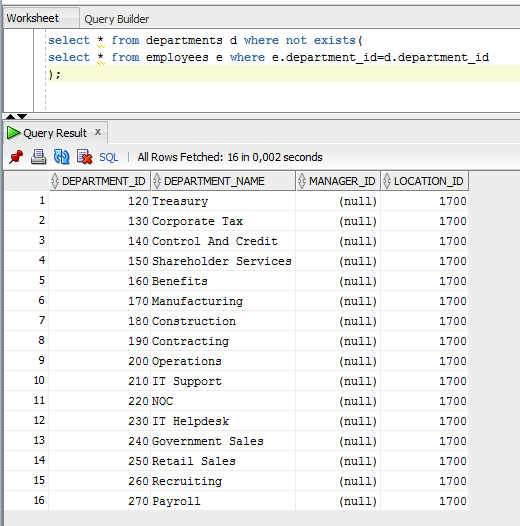Select 'Payroll' cell
Image resolution: width=520 pixels, height=526 pixels.
pyautogui.click(x=223, y=501)
